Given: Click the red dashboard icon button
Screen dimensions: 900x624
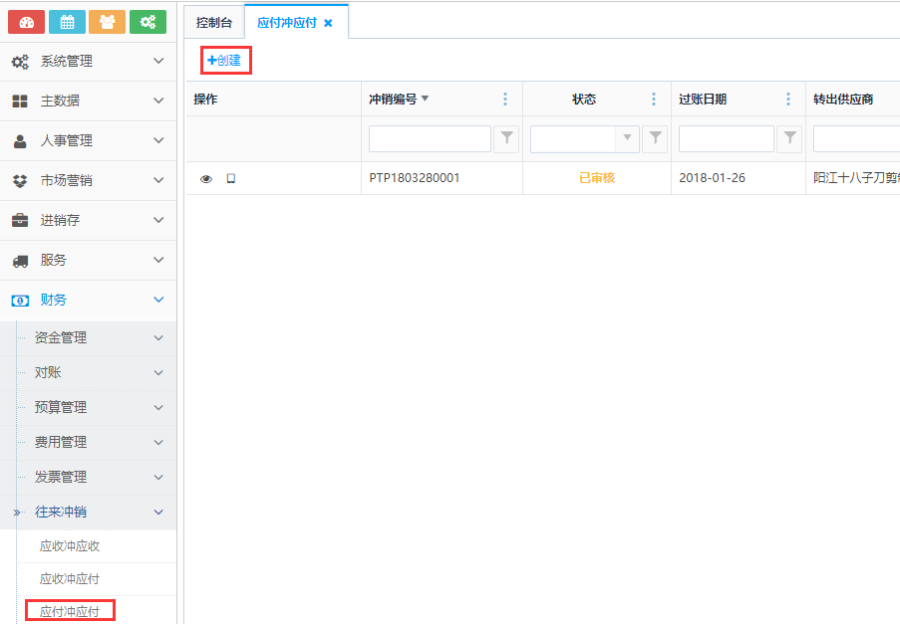Looking at the screenshot, I should (x=26, y=22).
